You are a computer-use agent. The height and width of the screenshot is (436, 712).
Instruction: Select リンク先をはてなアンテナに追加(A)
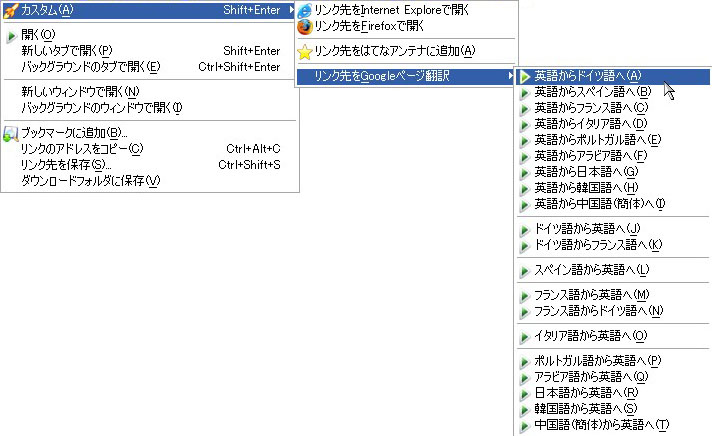click(x=406, y=51)
